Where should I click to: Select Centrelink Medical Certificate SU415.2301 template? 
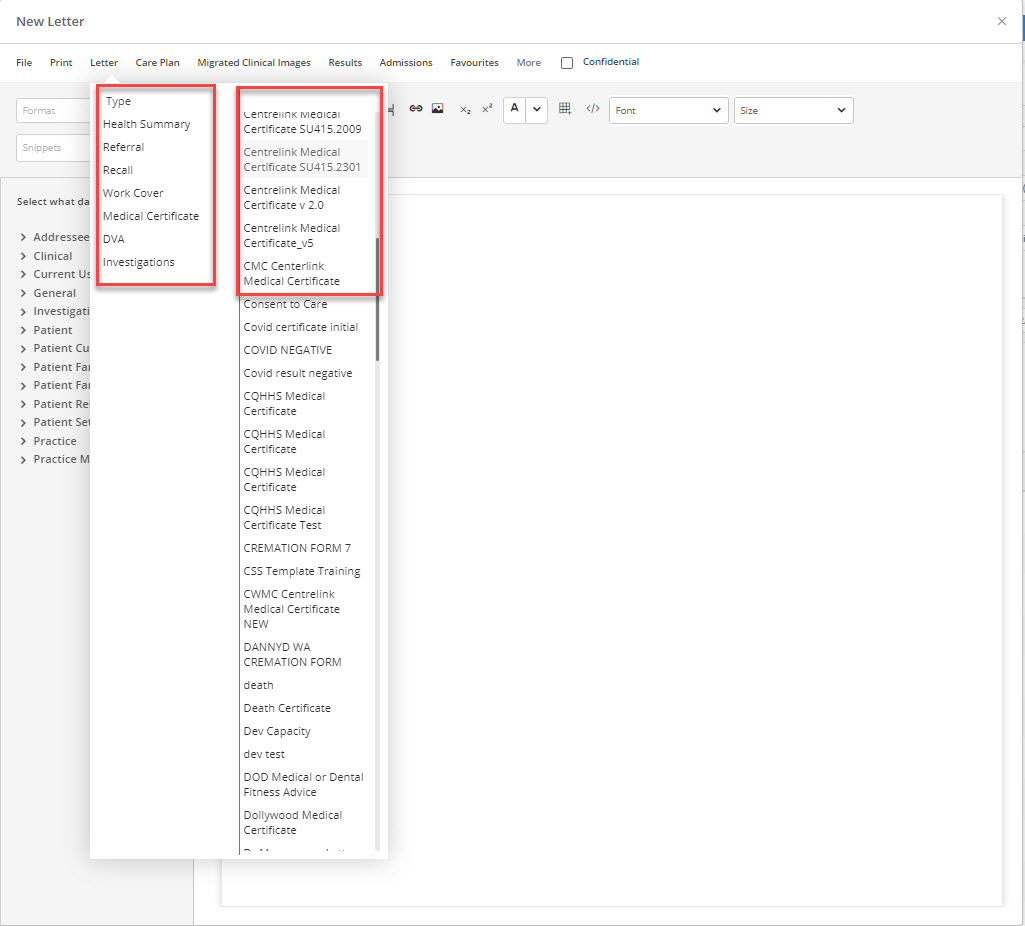tap(302, 159)
